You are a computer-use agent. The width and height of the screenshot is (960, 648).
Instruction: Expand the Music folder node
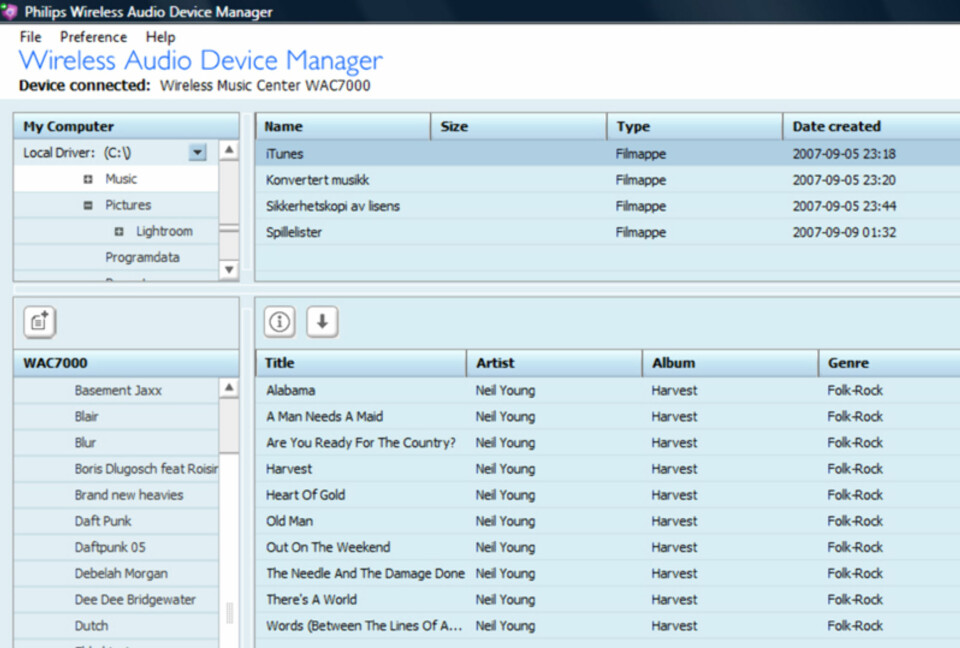point(88,179)
